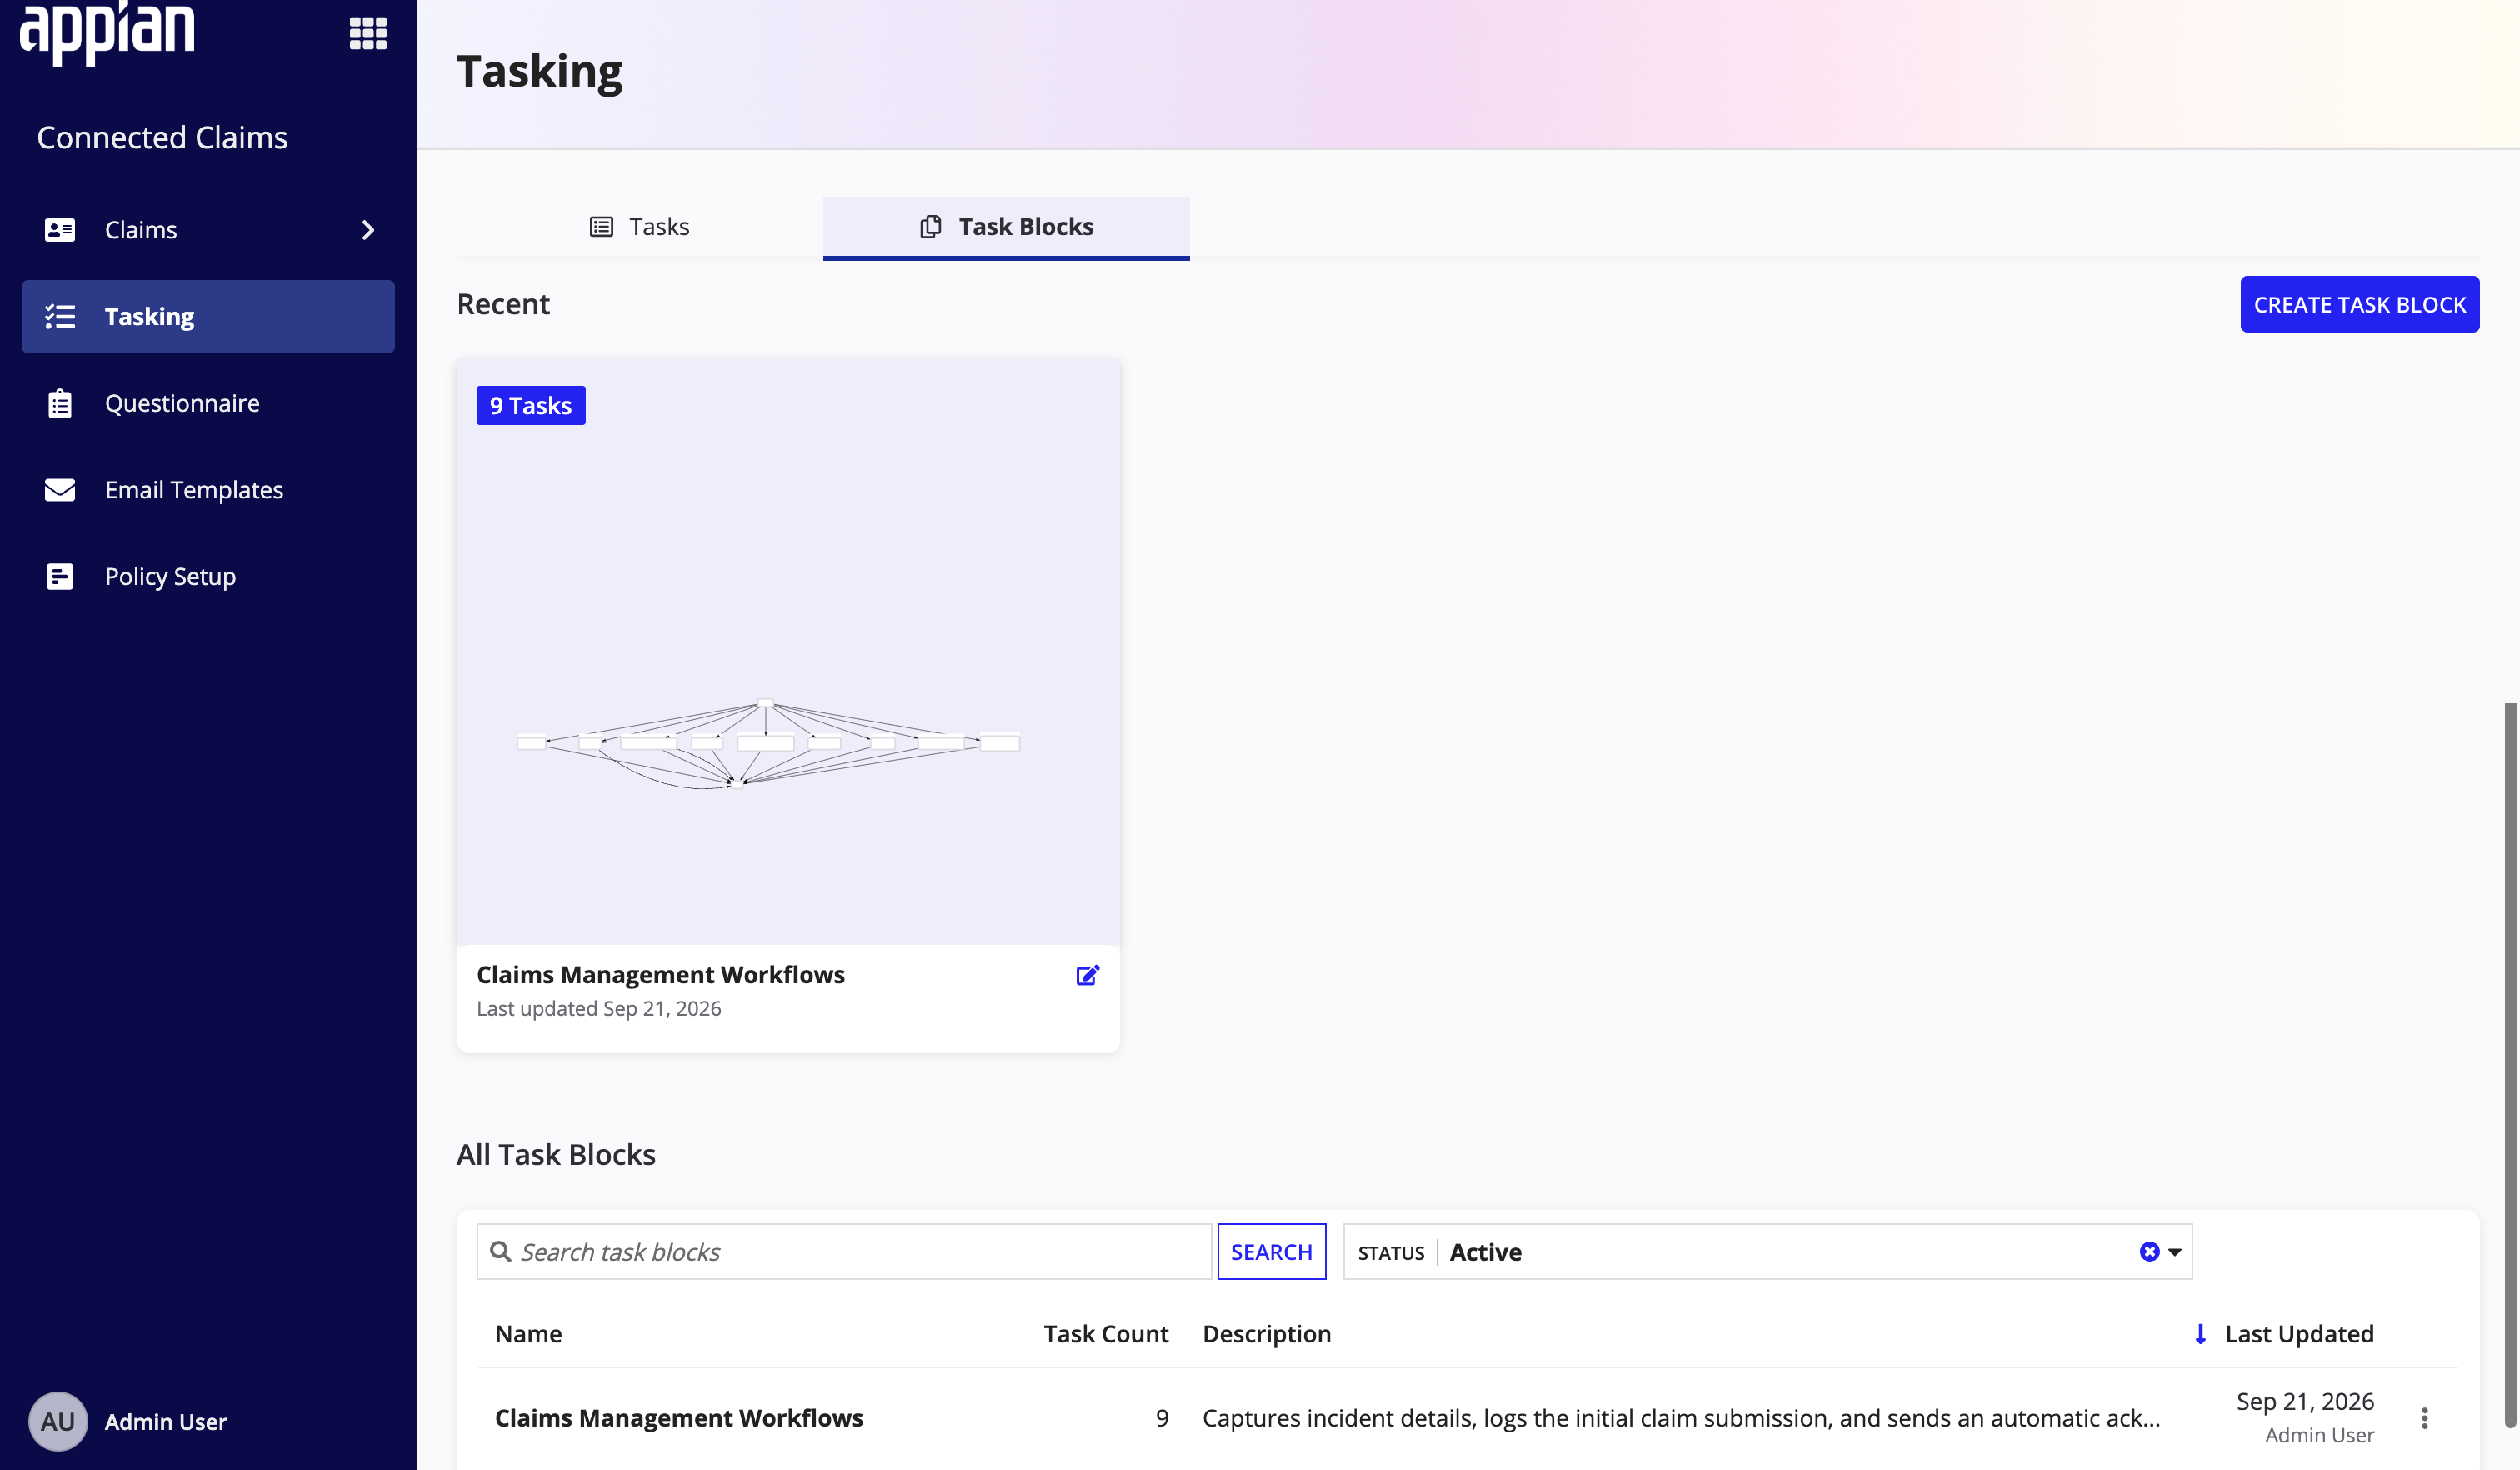Edit Claims Management Workflows card via pencil icon

click(x=1088, y=975)
